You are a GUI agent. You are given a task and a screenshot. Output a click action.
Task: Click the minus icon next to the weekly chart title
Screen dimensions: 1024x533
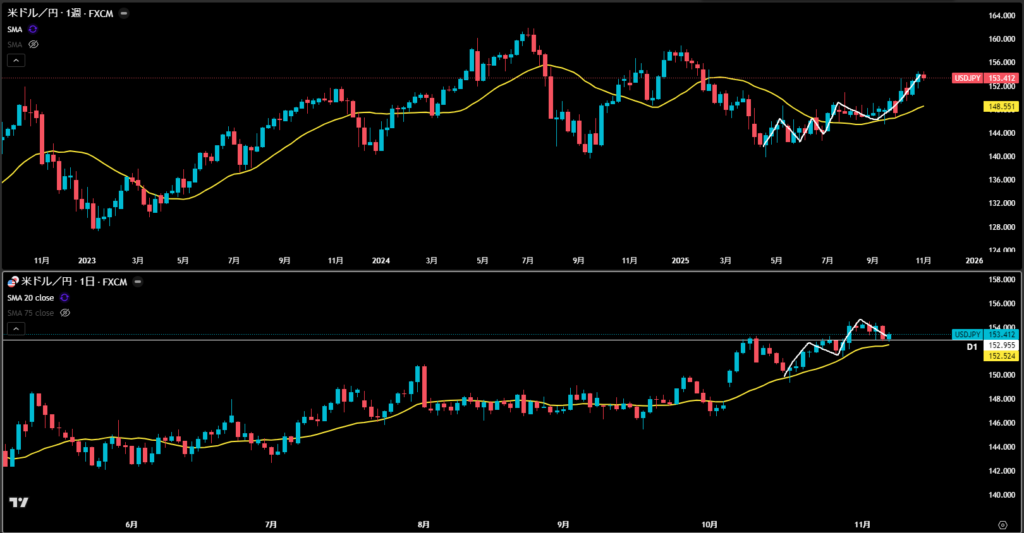(123, 15)
